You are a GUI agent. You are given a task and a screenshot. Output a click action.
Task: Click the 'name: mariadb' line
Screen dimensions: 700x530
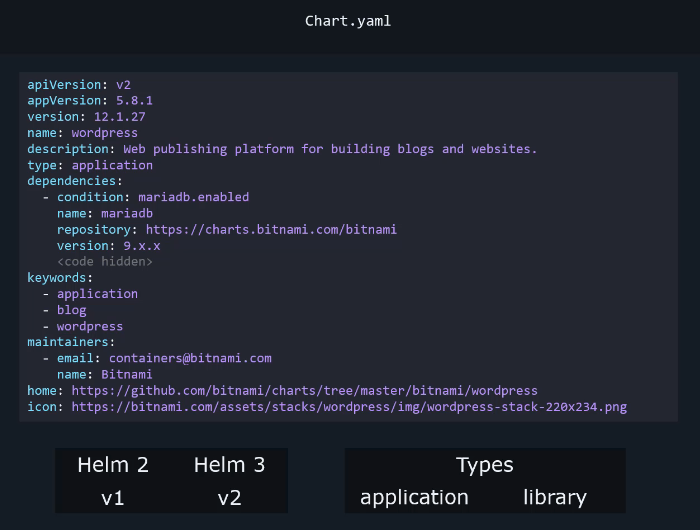coord(105,213)
